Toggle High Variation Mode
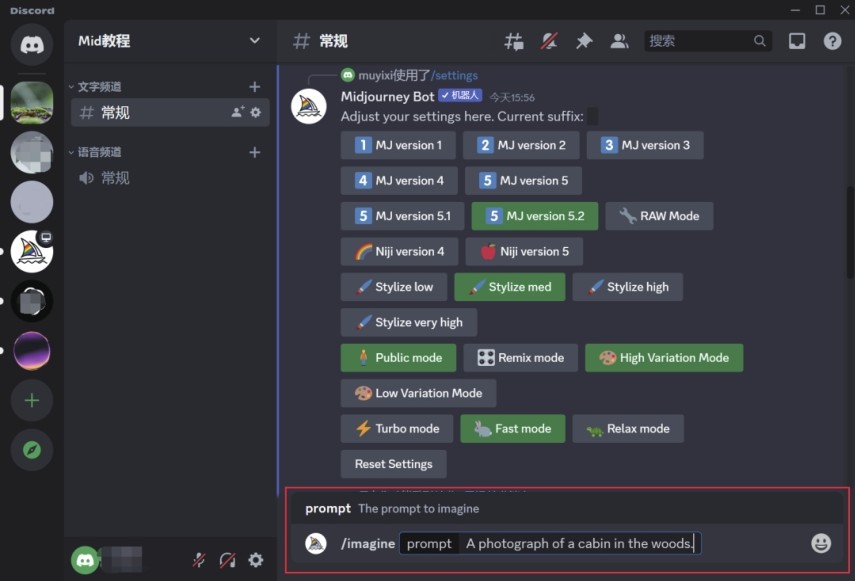The image size is (855, 581). point(664,358)
